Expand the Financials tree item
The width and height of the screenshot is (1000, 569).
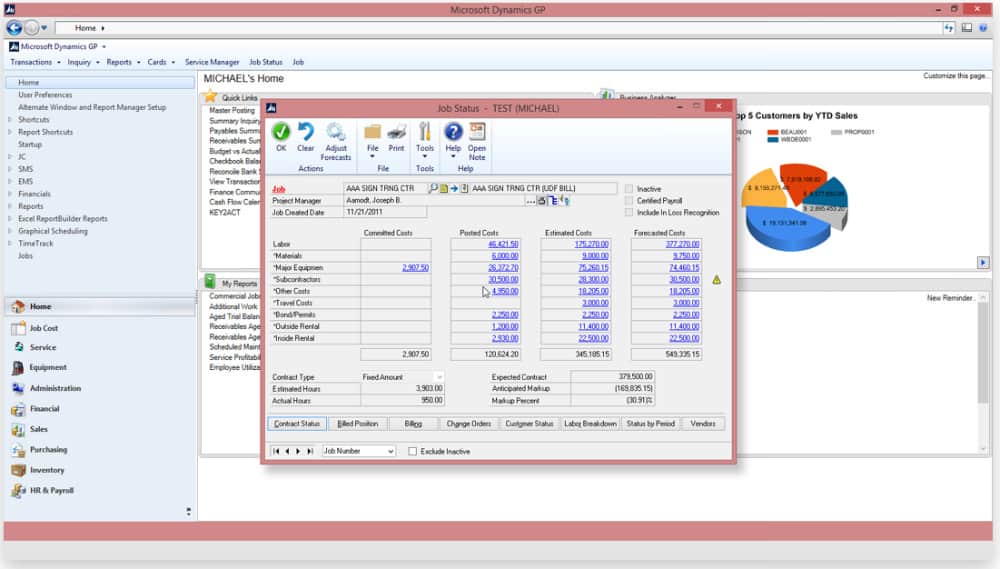pos(10,194)
